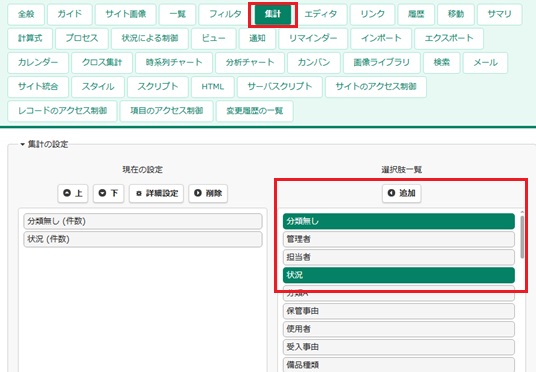536x372 pixels.
Task: Click the options list scrollbar
Action: click(x=522, y=237)
